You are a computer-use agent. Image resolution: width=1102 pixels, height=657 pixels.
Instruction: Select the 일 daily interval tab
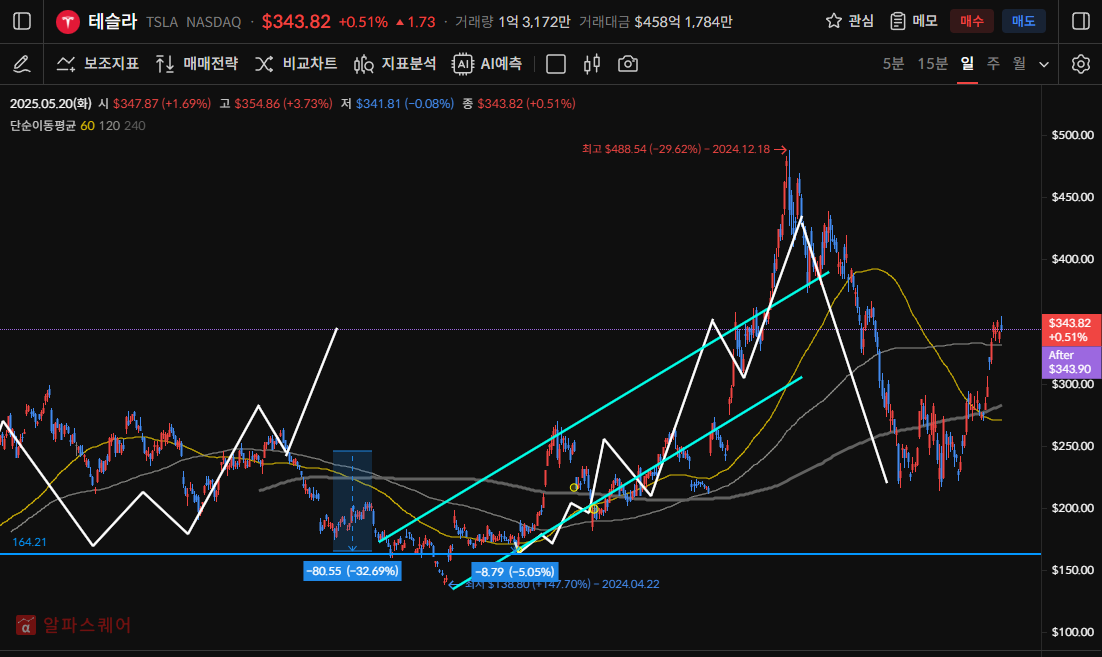pos(968,64)
